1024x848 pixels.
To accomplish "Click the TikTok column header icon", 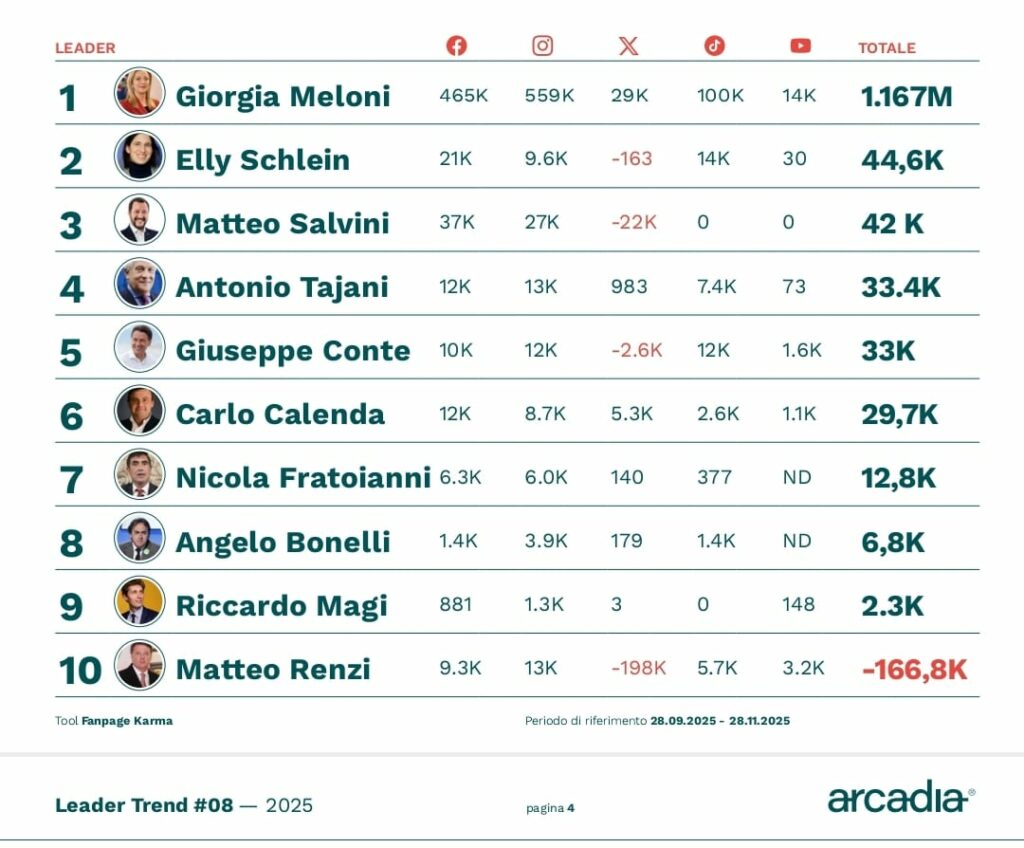I will point(714,46).
